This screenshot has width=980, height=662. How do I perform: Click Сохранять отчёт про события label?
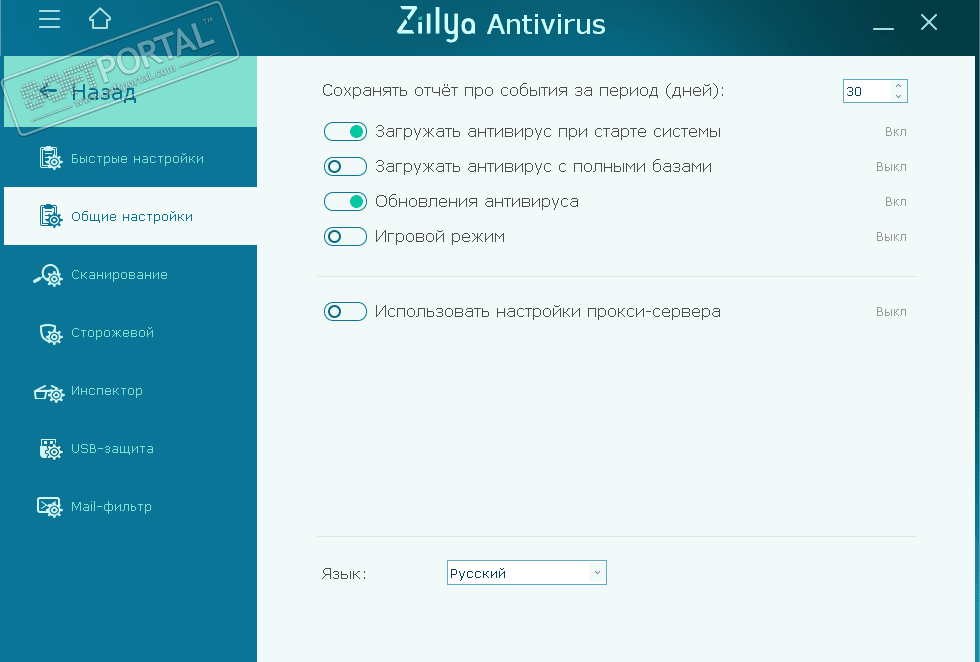coord(523,91)
